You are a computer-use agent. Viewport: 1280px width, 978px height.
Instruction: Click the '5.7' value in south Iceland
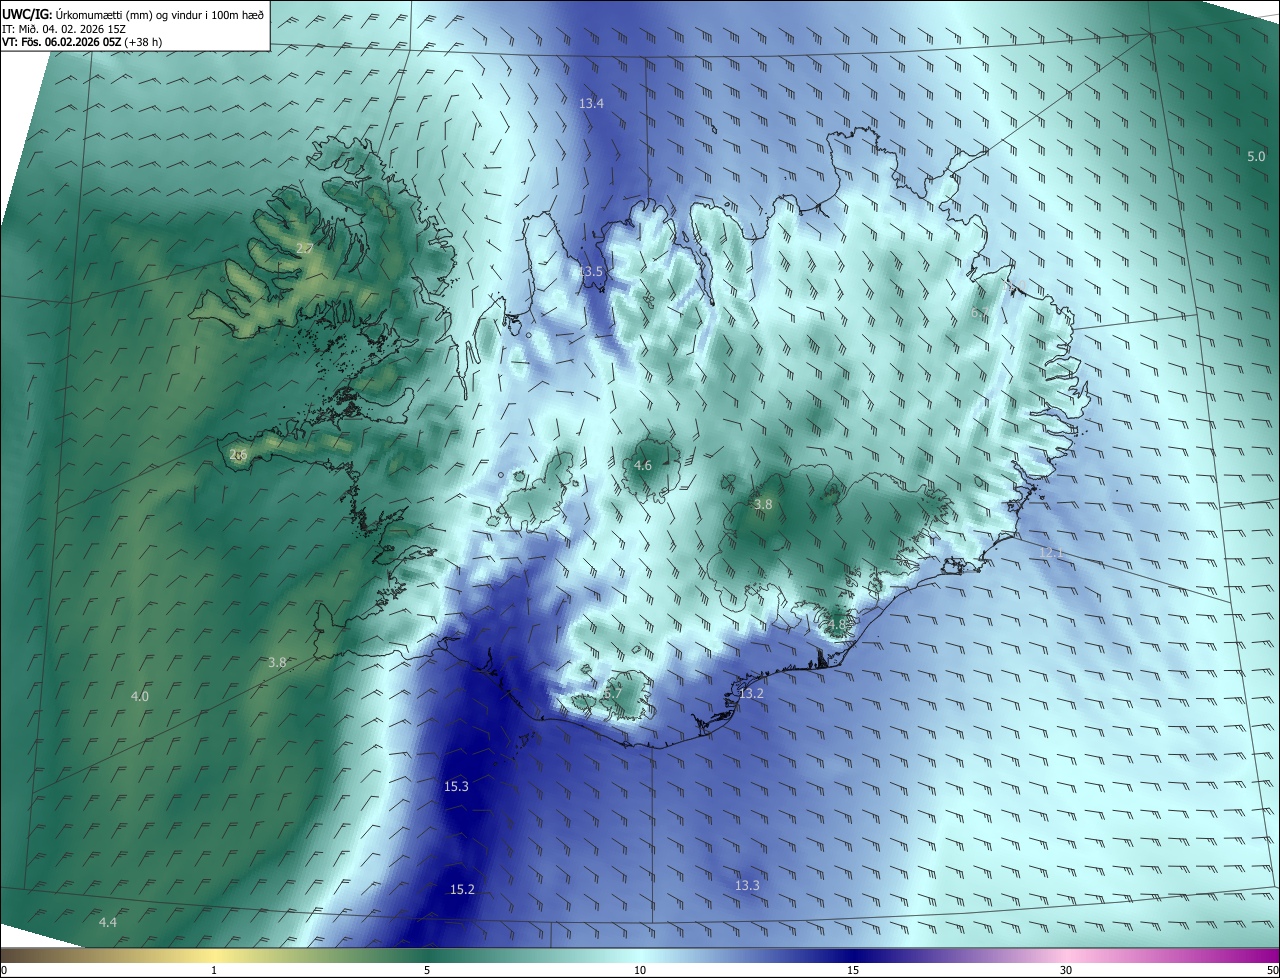612,692
